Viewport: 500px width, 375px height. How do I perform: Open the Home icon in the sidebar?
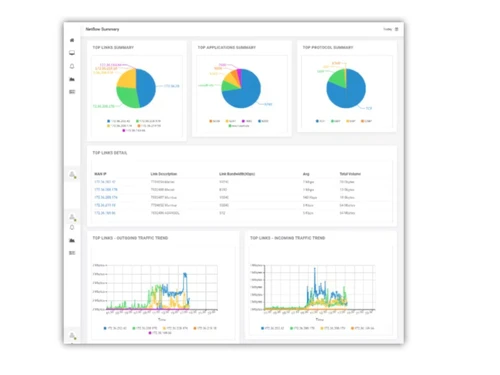[x=72, y=40]
